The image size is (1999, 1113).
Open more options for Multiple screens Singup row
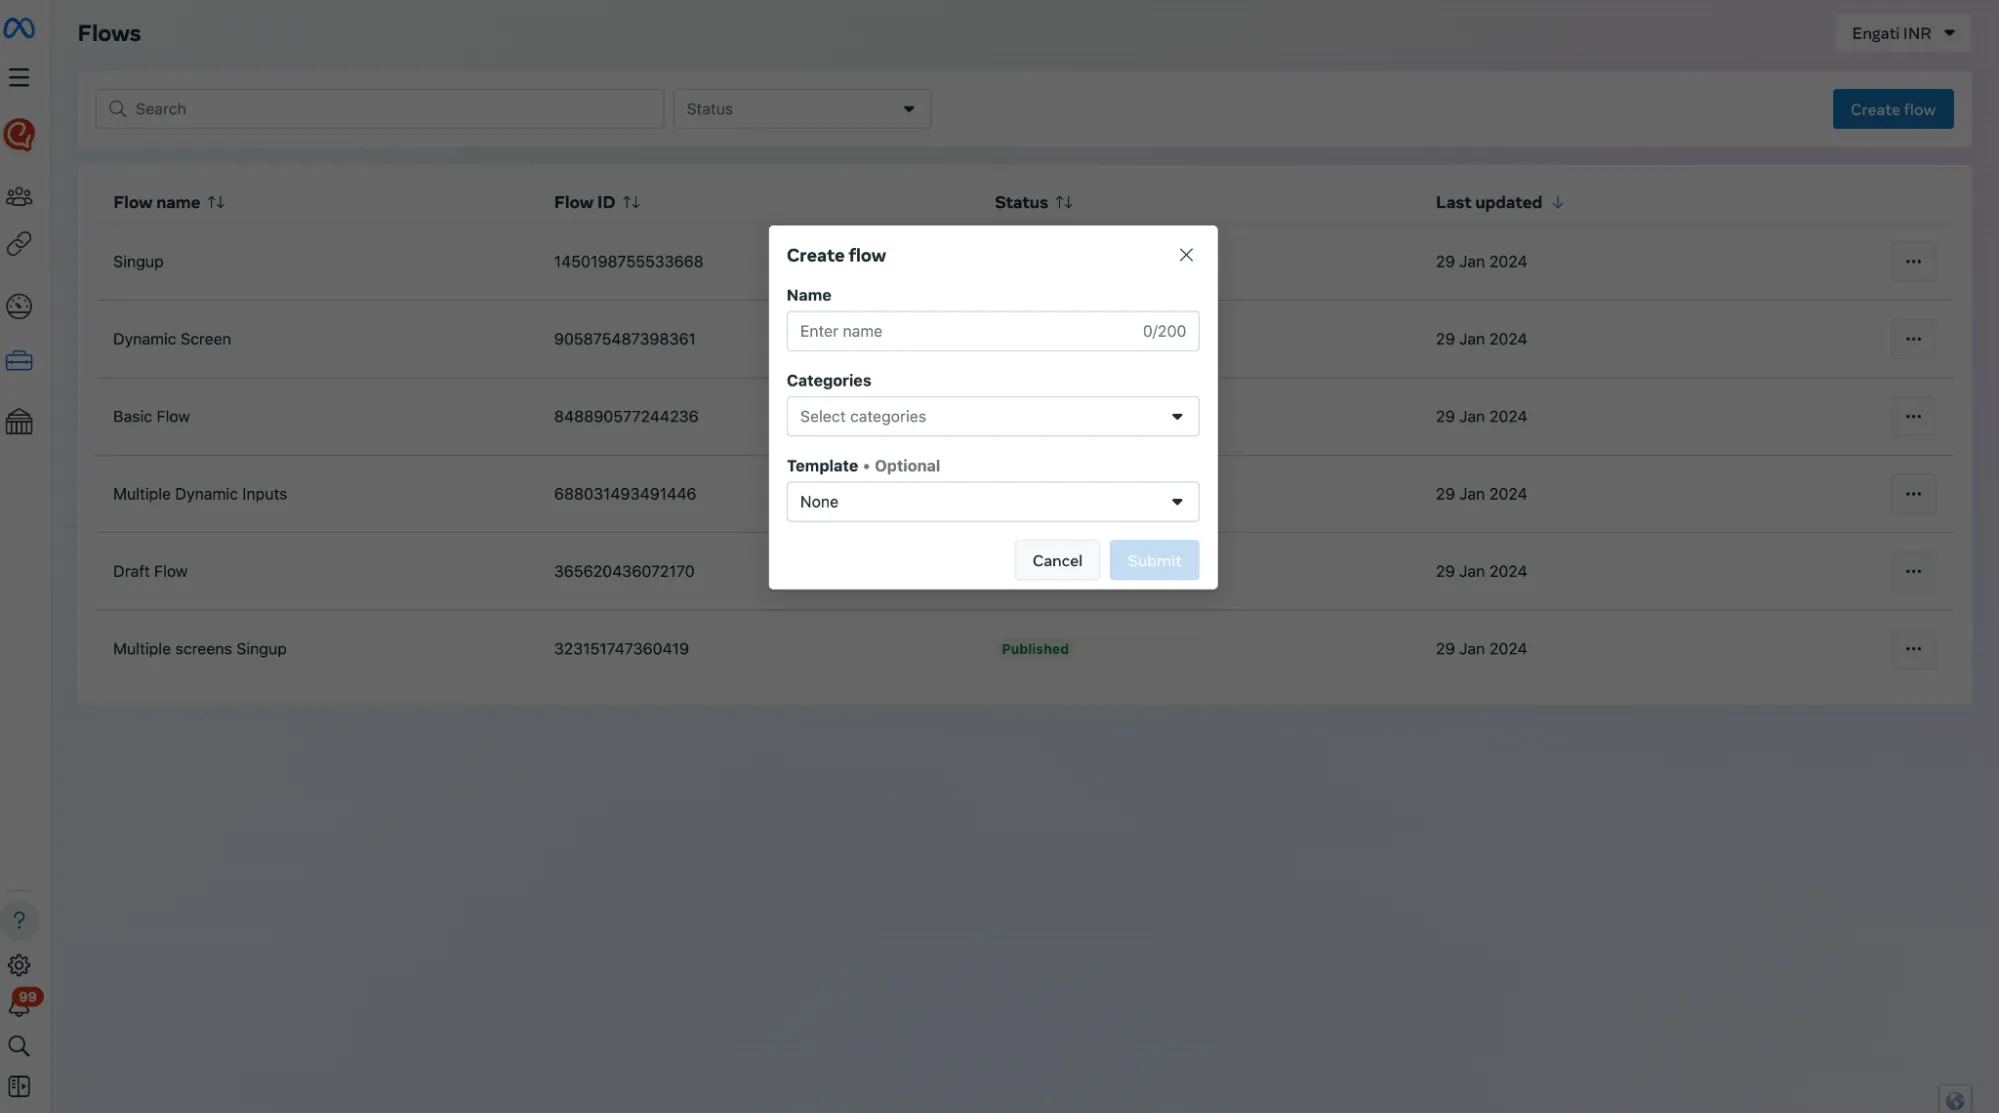click(x=1913, y=649)
